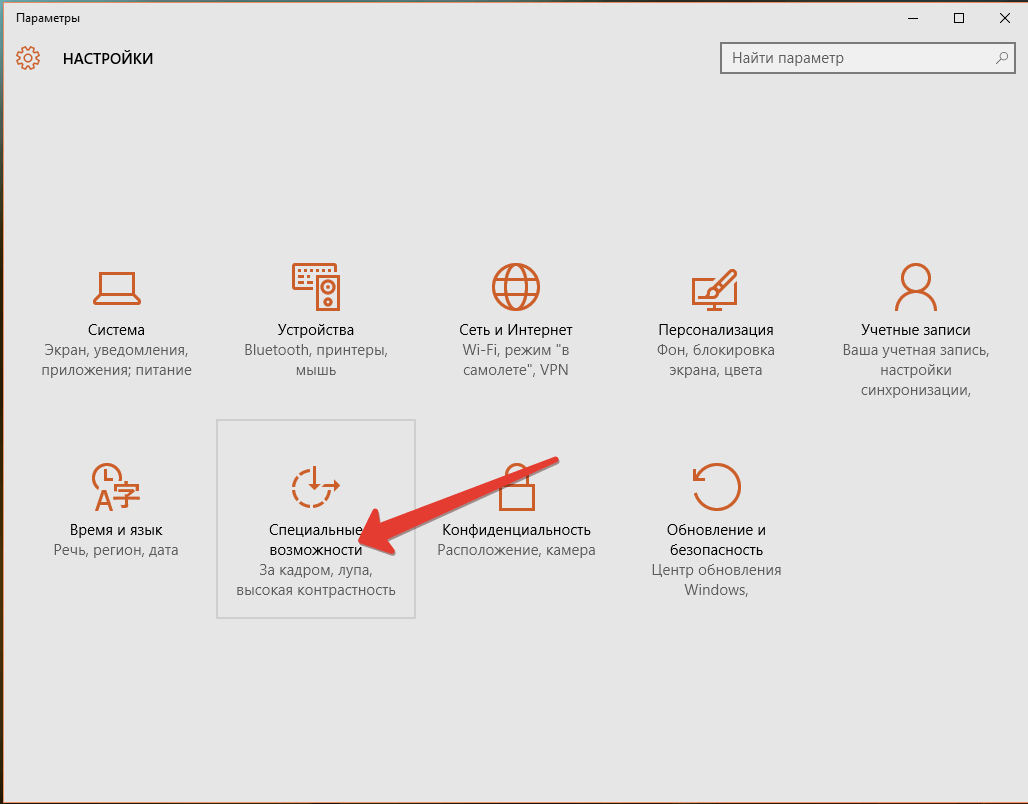Viewport: 1028px width, 804px height.
Task: Select the Персонализация paintbrush icon
Action: (x=715, y=288)
